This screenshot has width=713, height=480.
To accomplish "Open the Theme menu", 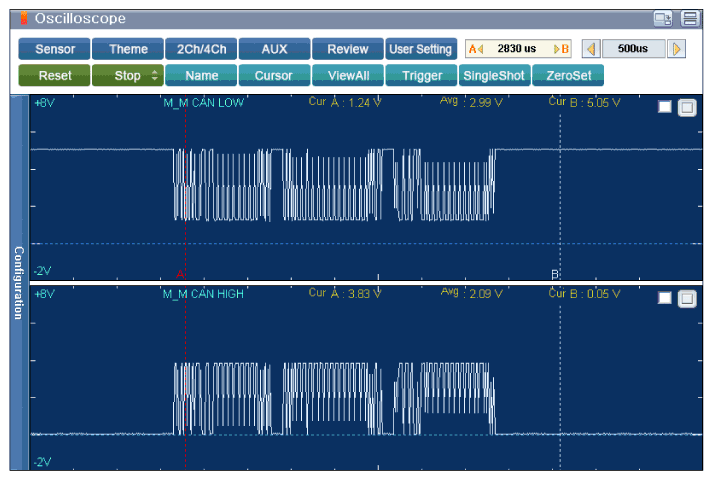I will [128, 49].
